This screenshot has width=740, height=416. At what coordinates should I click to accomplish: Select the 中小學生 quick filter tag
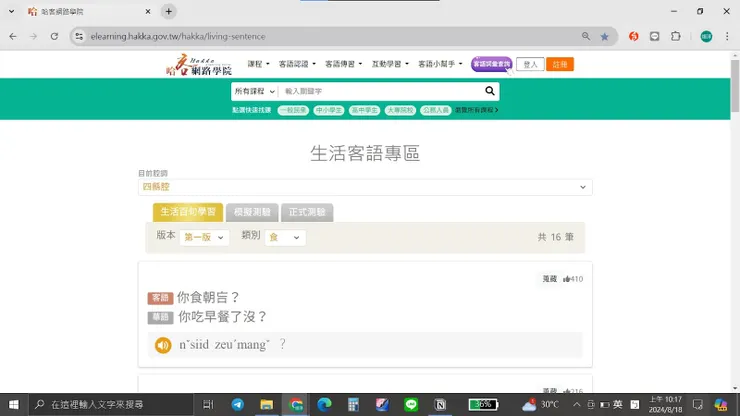coord(328,110)
